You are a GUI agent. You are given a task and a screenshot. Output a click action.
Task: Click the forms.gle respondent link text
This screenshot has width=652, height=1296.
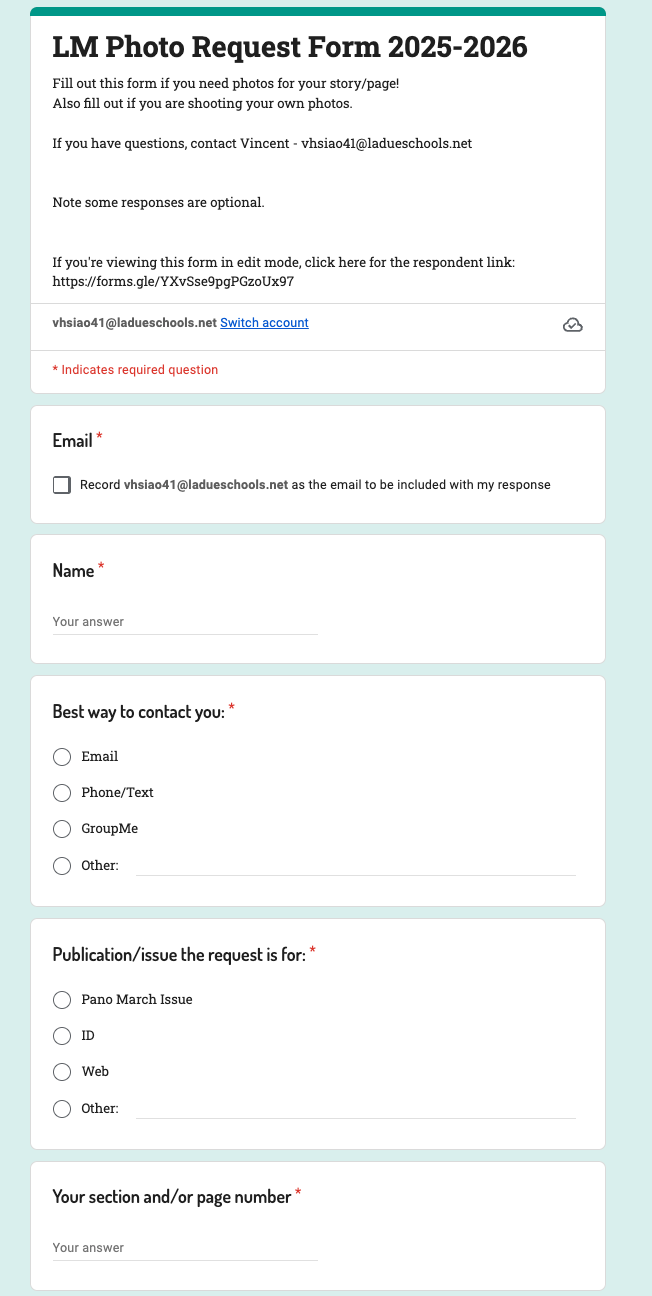tap(173, 281)
